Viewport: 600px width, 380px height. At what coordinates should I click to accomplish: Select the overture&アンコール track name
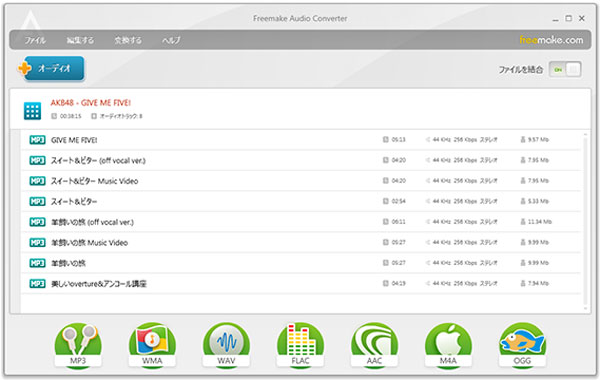pos(99,284)
